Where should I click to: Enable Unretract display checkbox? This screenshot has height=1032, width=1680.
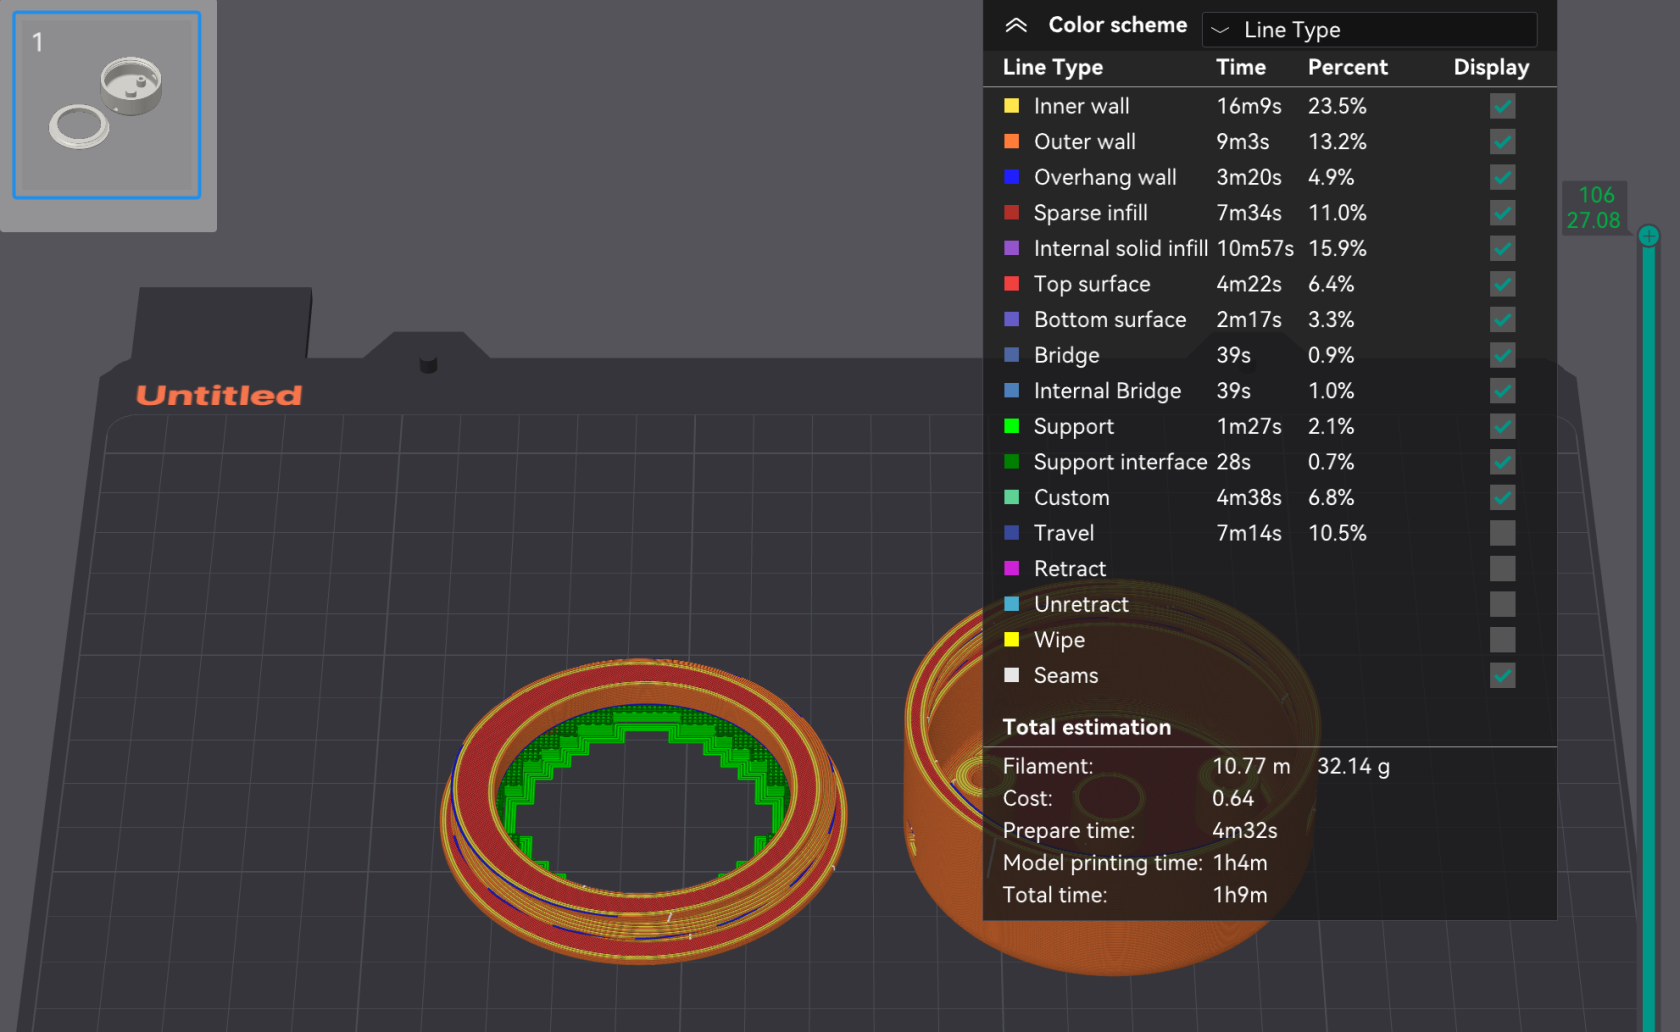[1502, 604]
